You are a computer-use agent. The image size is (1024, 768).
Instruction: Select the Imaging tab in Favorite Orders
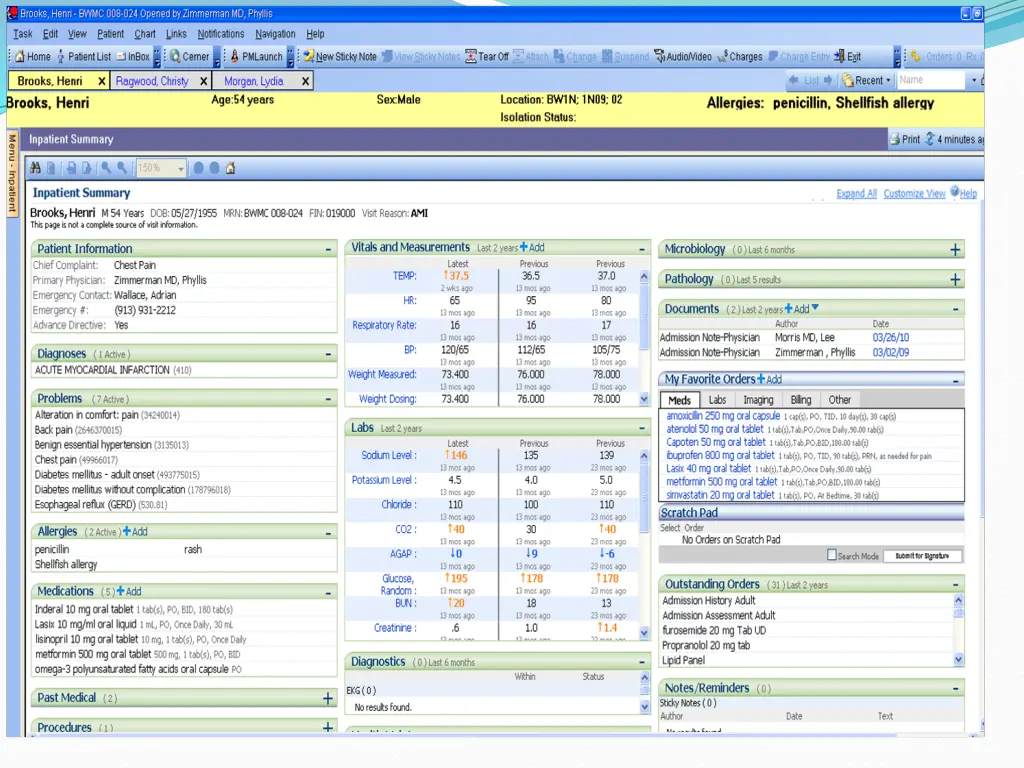pyautogui.click(x=758, y=400)
